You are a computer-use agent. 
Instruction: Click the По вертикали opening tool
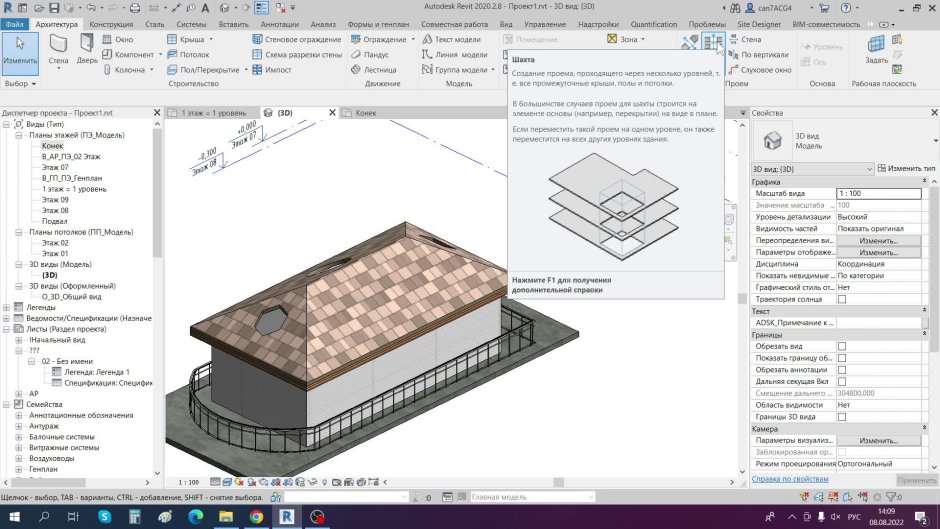tap(758, 55)
